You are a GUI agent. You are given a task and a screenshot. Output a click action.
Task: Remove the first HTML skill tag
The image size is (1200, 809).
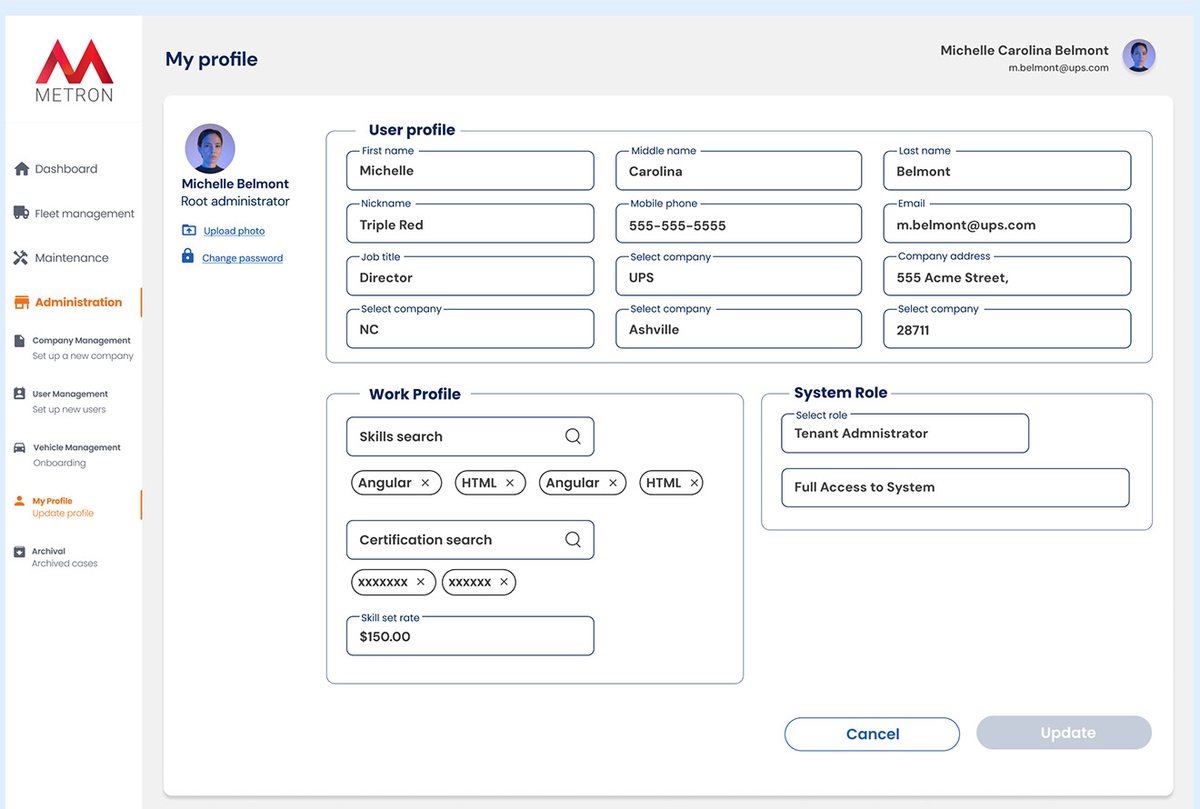click(x=510, y=483)
